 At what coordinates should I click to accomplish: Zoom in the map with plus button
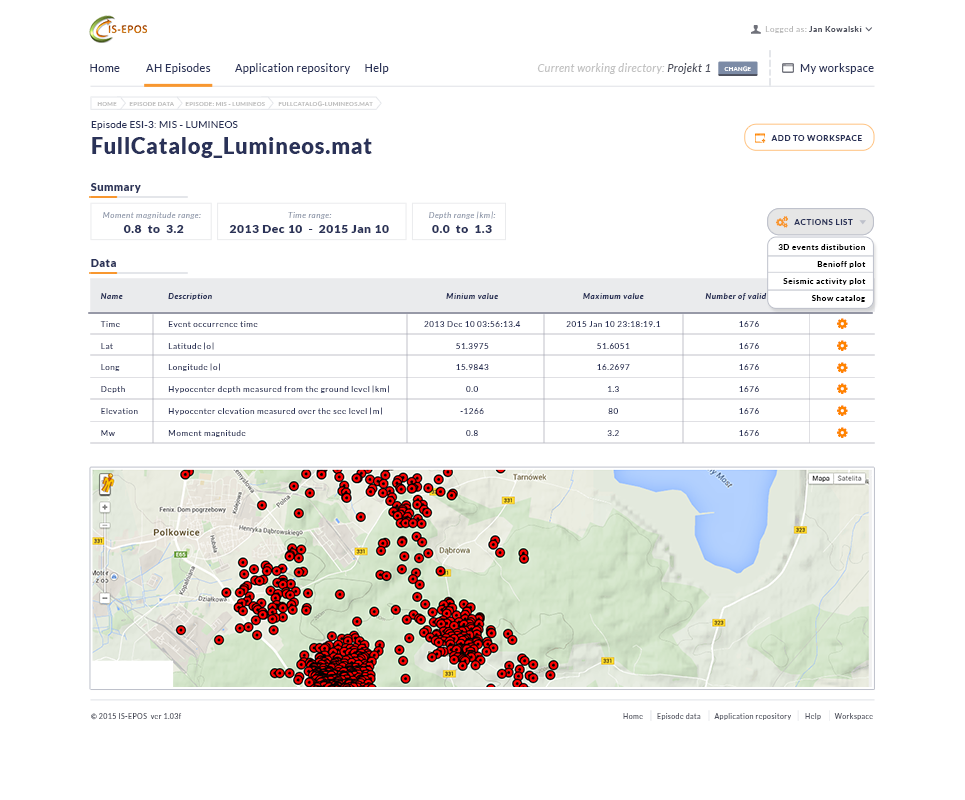coord(105,508)
